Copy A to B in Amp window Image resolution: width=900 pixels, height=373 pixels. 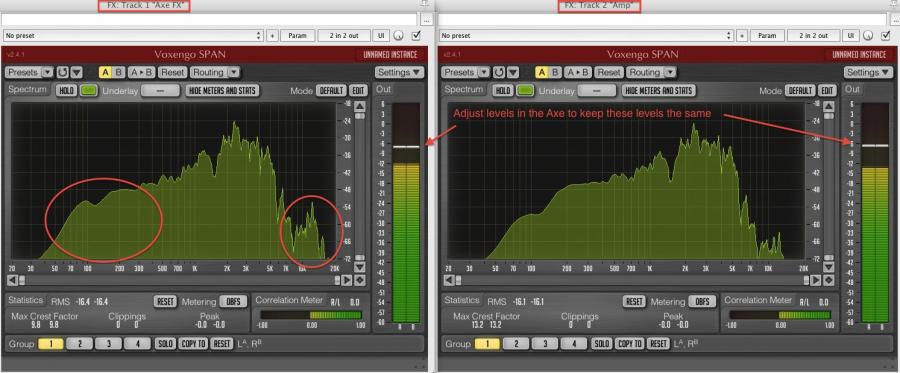point(577,72)
